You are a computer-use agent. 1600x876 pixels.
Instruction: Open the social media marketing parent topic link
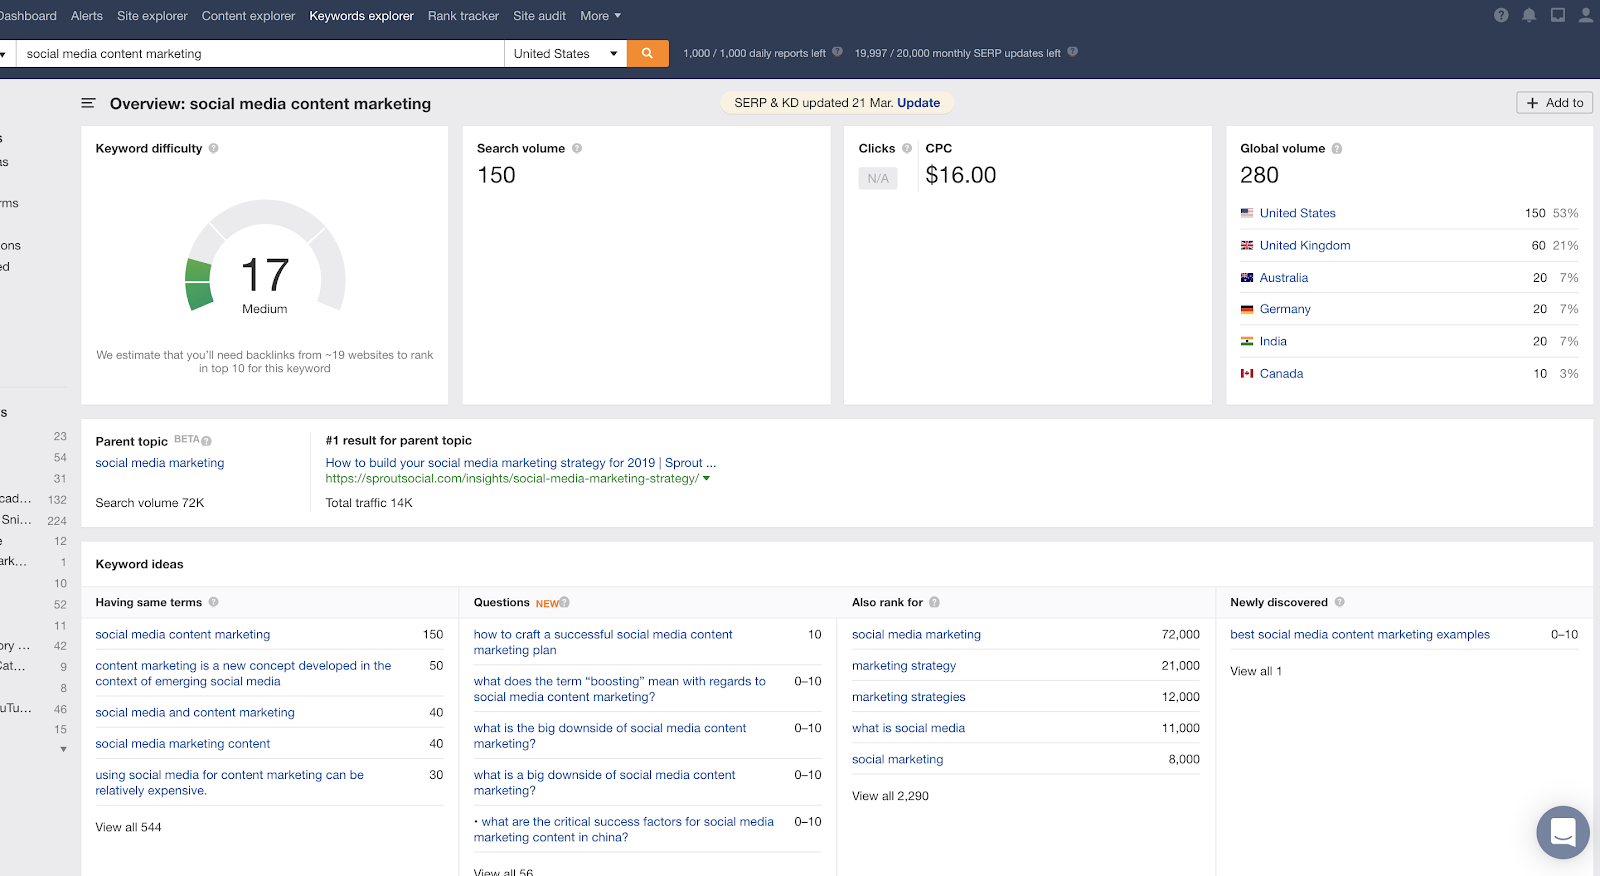click(x=160, y=463)
